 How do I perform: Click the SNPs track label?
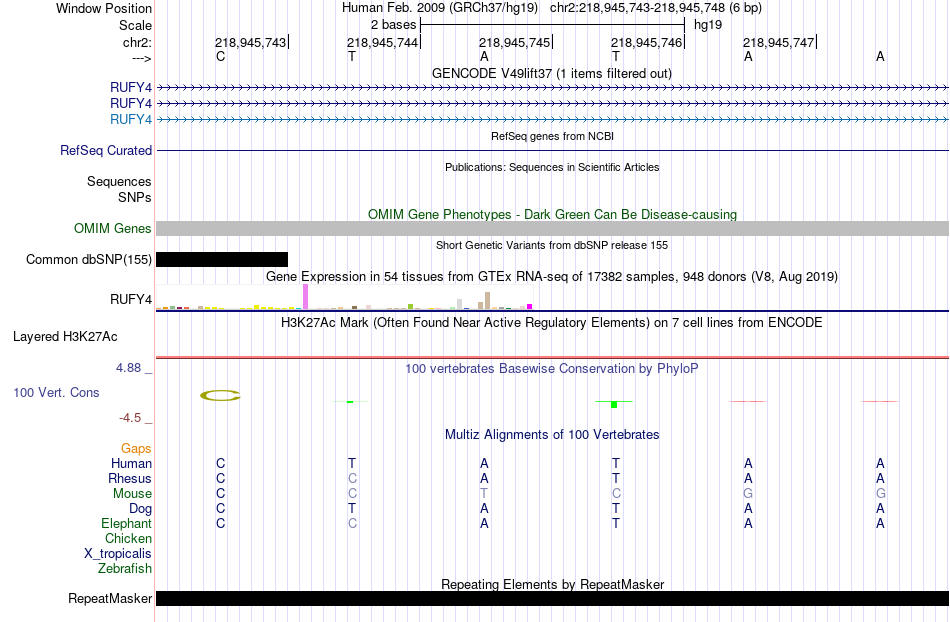[x=135, y=197]
